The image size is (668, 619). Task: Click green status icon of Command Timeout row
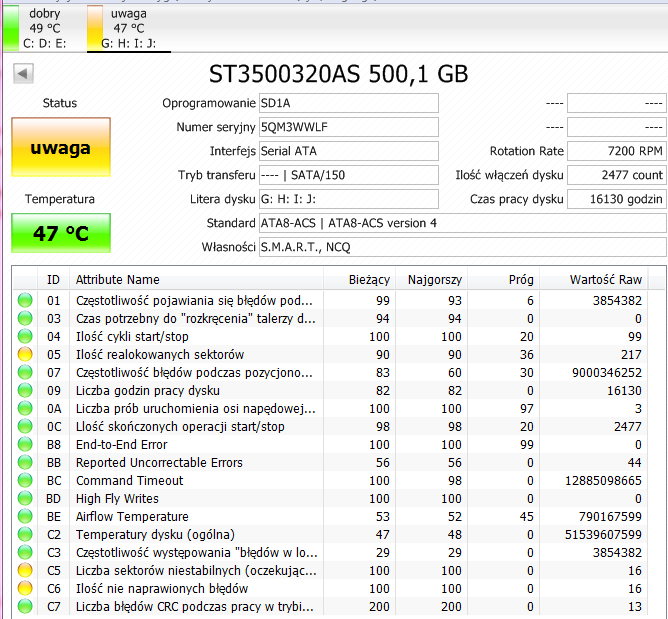25,480
